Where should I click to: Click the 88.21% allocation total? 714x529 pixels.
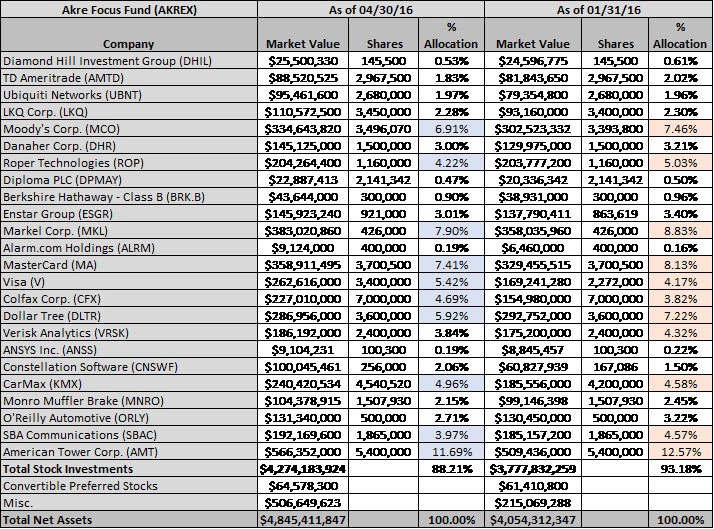pos(451,469)
